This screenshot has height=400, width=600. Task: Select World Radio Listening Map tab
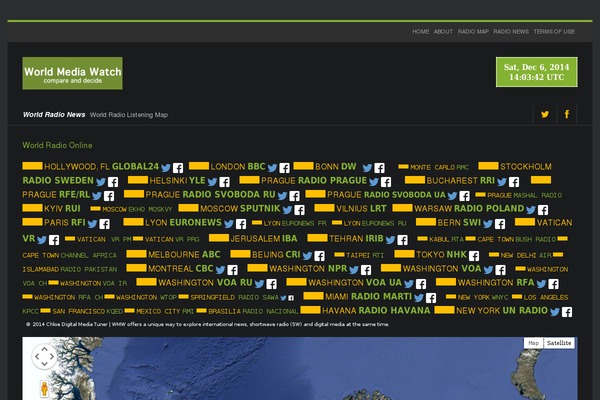click(129, 115)
